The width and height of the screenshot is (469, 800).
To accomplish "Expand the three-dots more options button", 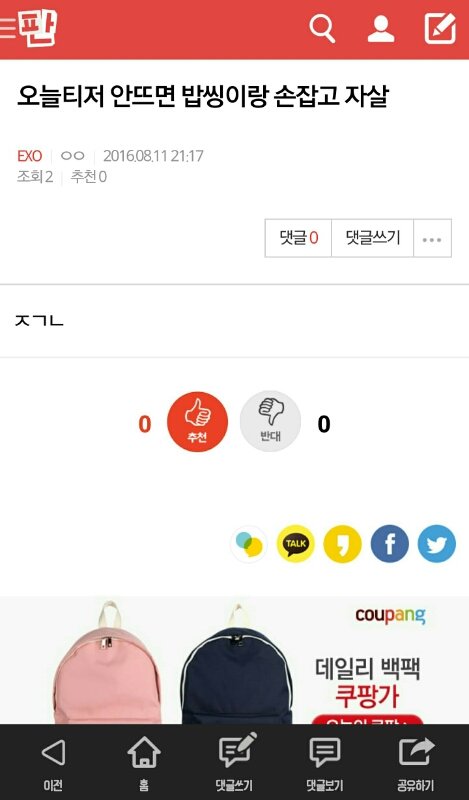I will click(x=432, y=238).
